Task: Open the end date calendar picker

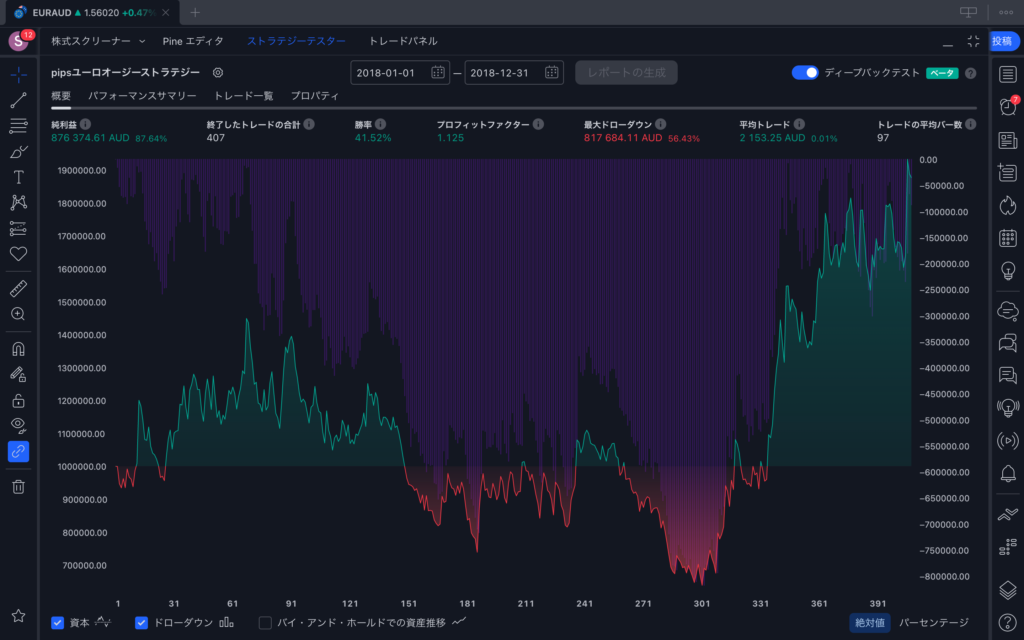Action: [x=552, y=72]
